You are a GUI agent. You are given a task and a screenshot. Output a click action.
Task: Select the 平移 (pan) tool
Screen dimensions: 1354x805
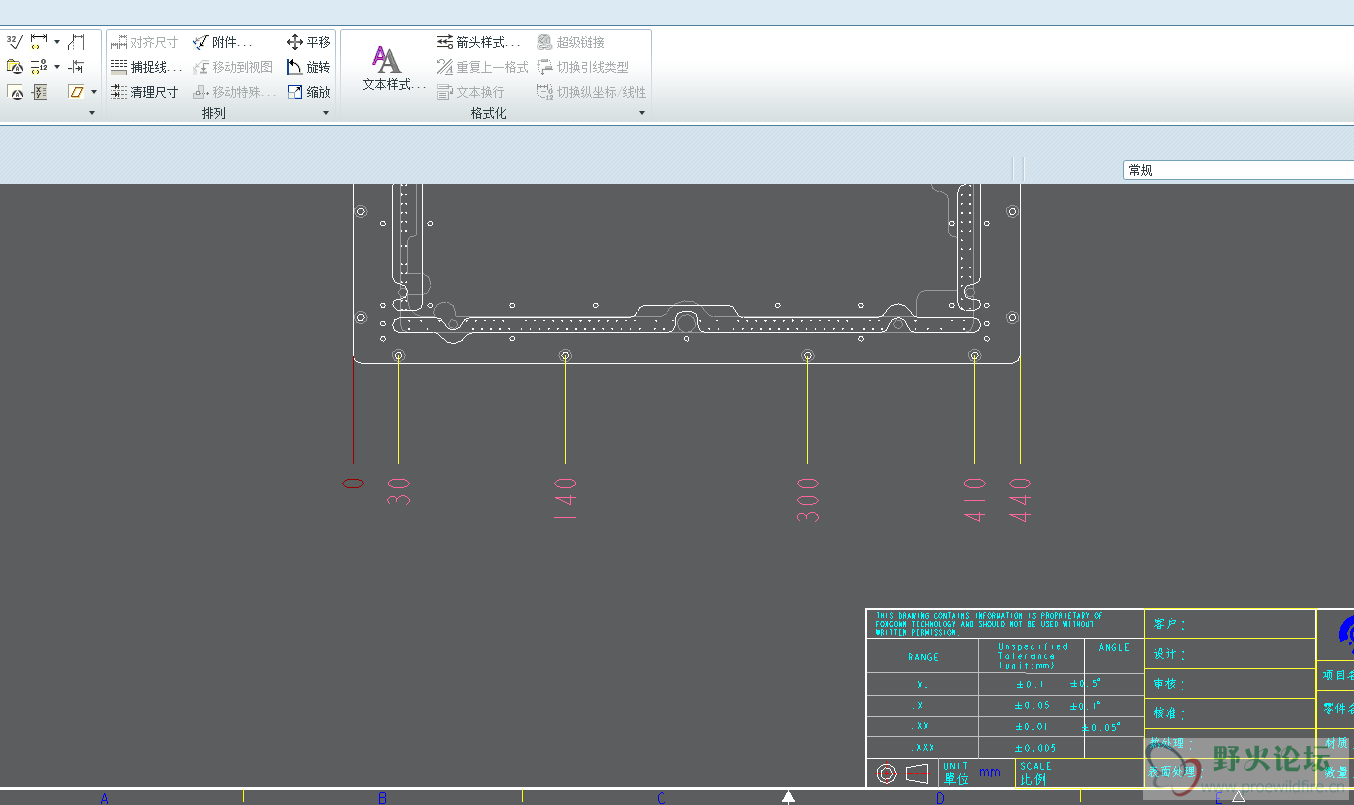click(308, 42)
